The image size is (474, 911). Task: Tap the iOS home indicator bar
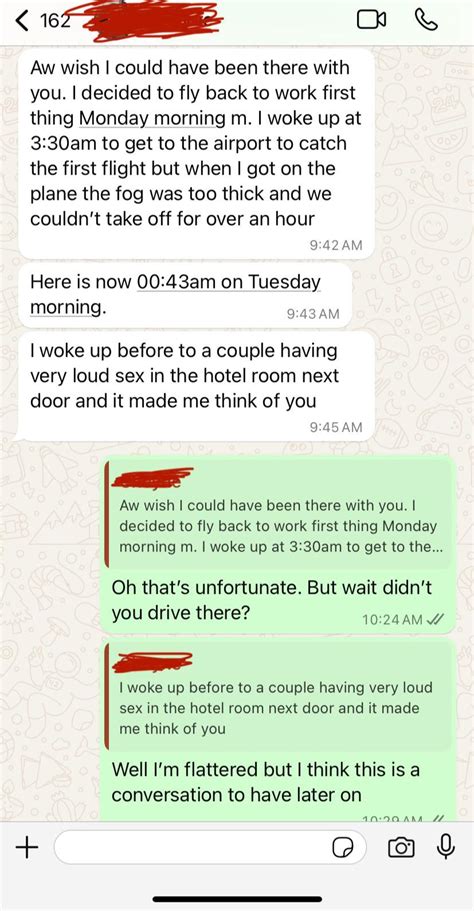coord(237,899)
